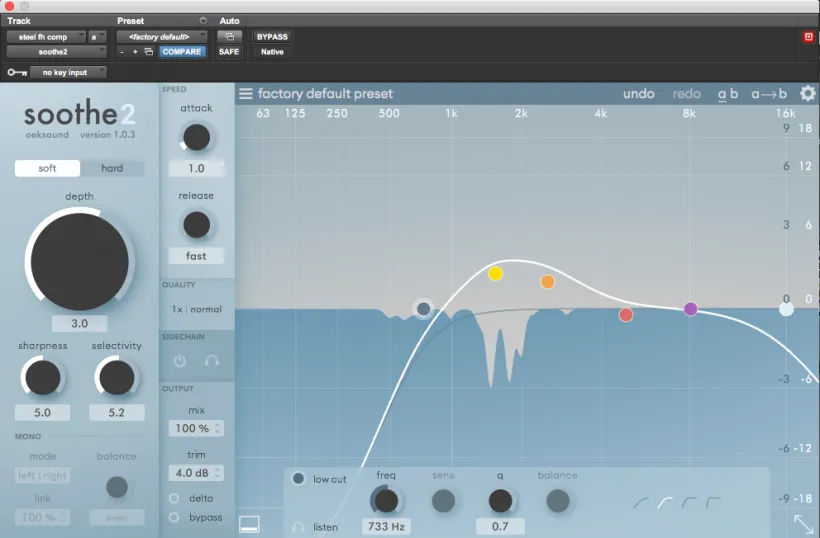Toggle the a b state switch
Viewport: 820px width, 538px height.
click(x=727, y=94)
